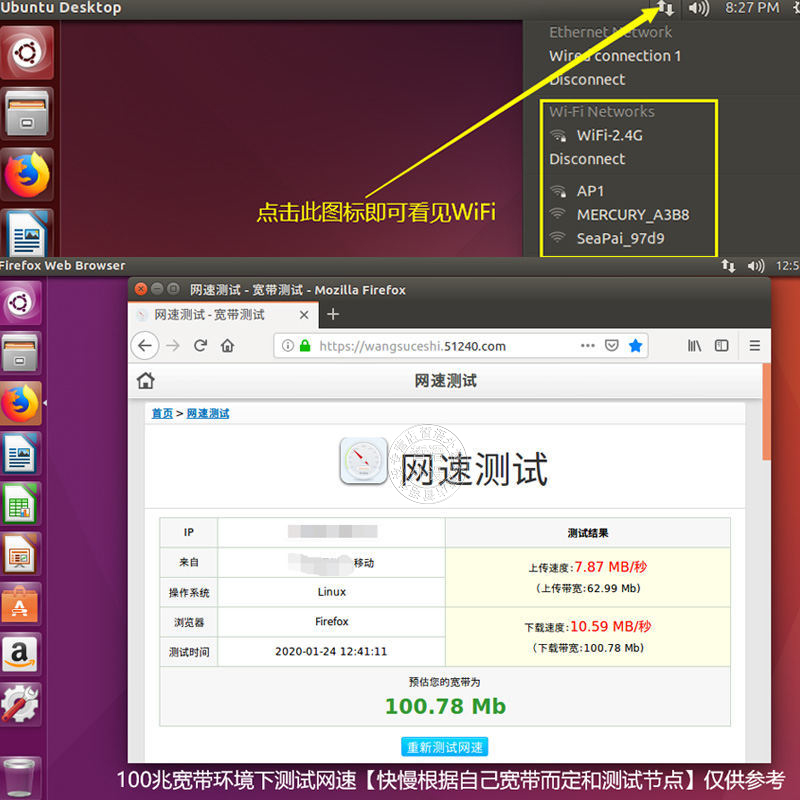Open the Amazon launcher icon
The image size is (800, 800).
tap(20, 654)
